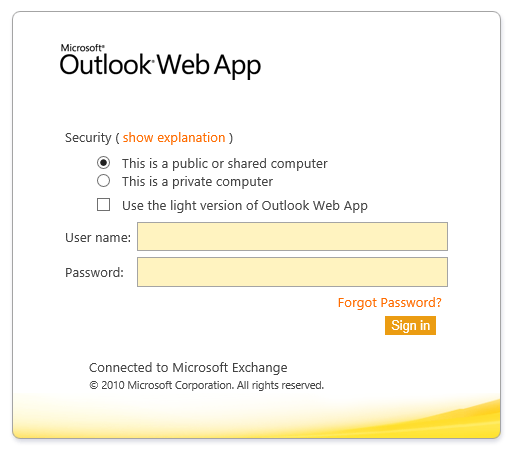
Task: Open the show explanation security link
Action: (174, 137)
